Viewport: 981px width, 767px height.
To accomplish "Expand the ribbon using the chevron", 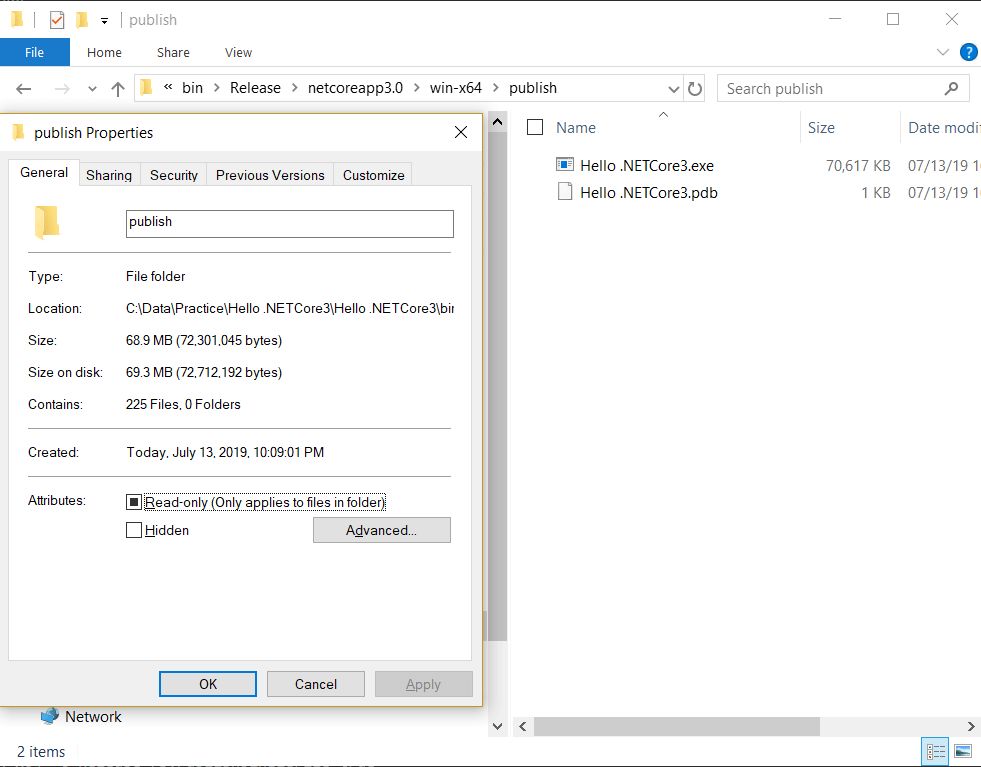I will click(942, 52).
